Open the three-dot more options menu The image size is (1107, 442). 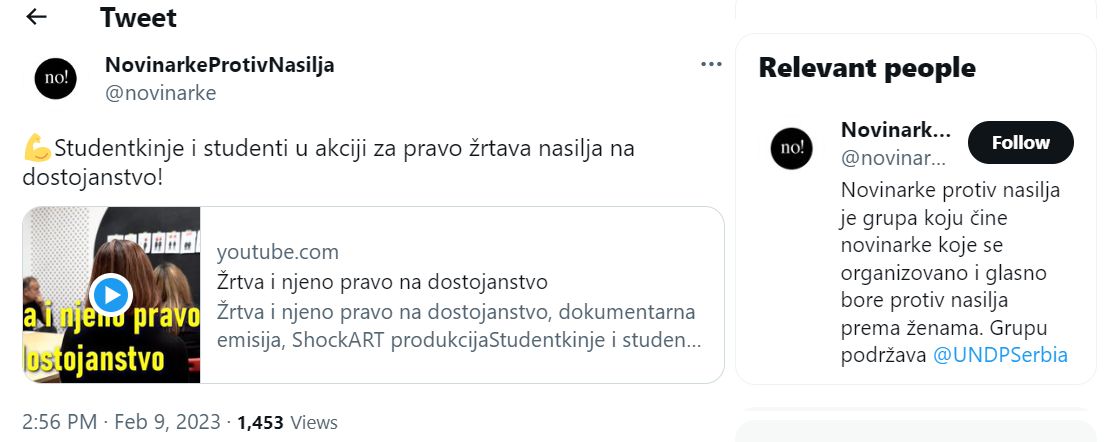coord(711,64)
